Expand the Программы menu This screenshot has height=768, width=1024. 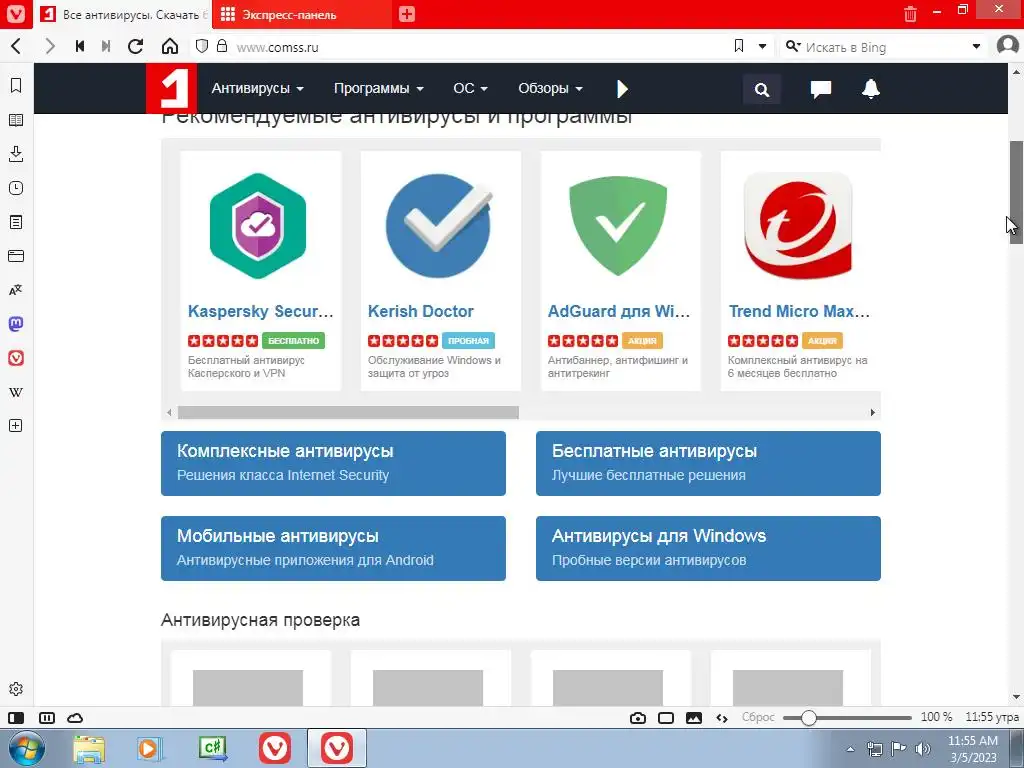point(379,88)
